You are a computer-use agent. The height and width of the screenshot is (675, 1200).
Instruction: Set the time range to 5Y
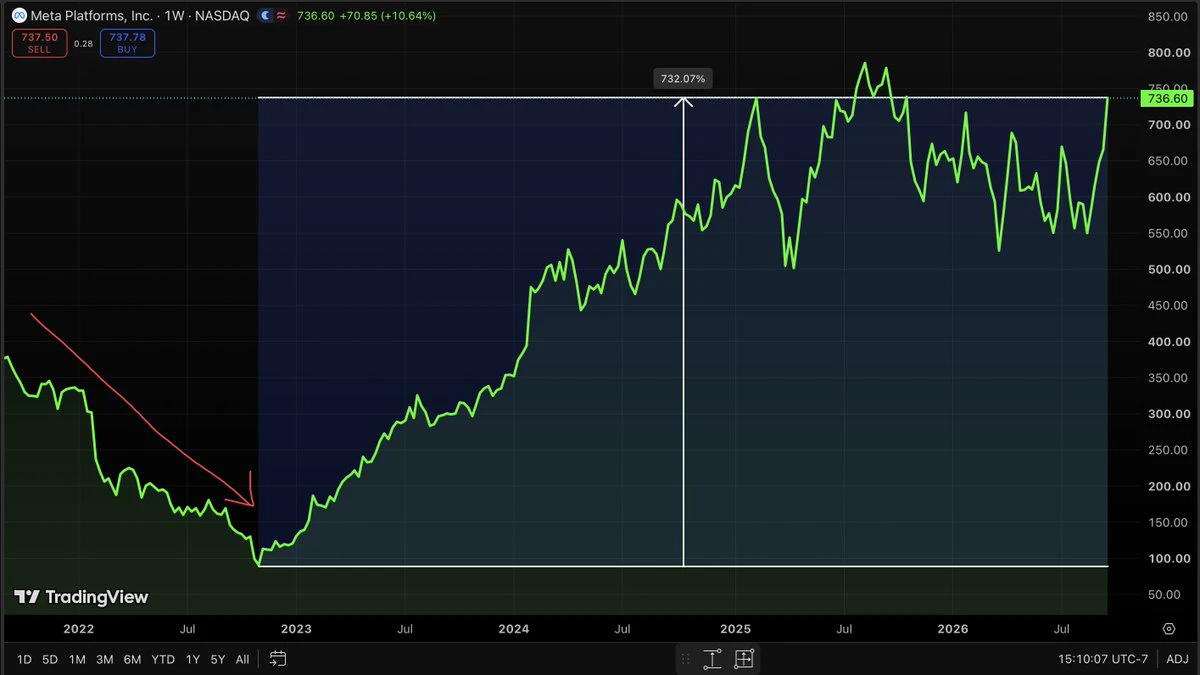(x=218, y=659)
